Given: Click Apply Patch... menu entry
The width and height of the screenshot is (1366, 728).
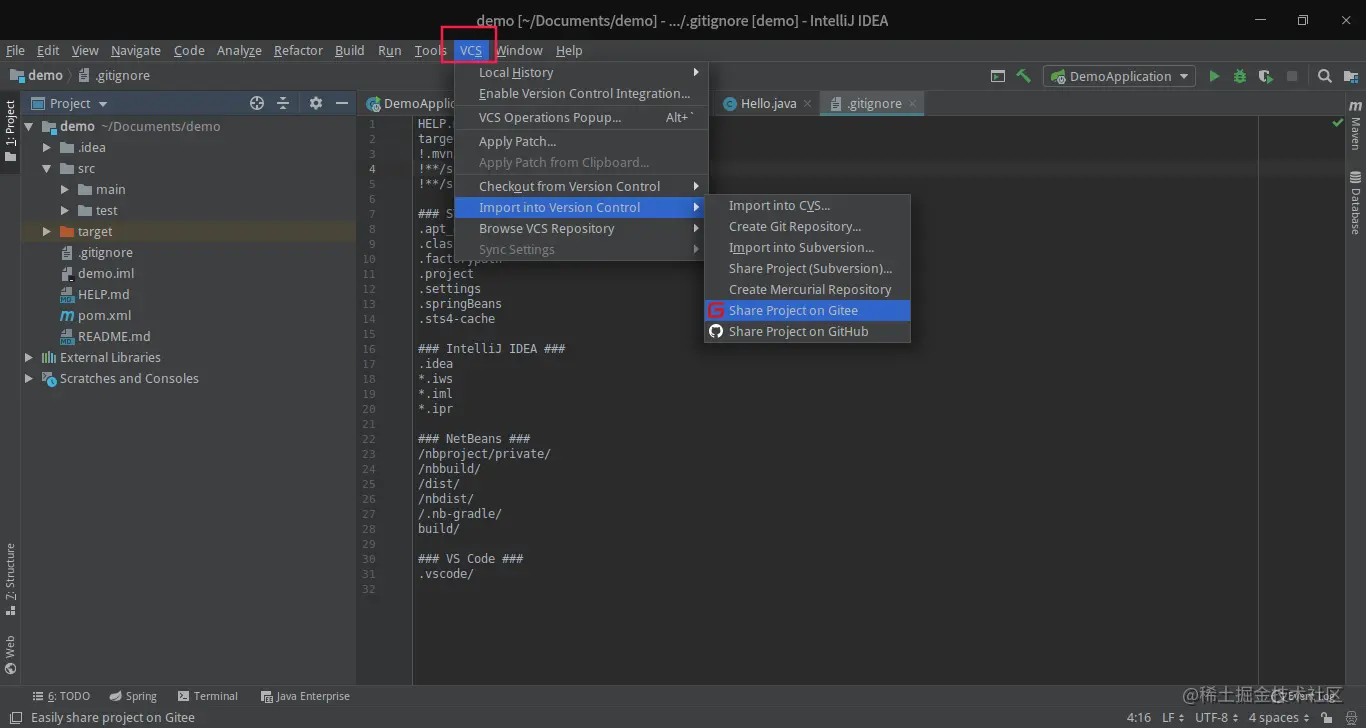Looking at the screenshot, I should click(581, 142).
